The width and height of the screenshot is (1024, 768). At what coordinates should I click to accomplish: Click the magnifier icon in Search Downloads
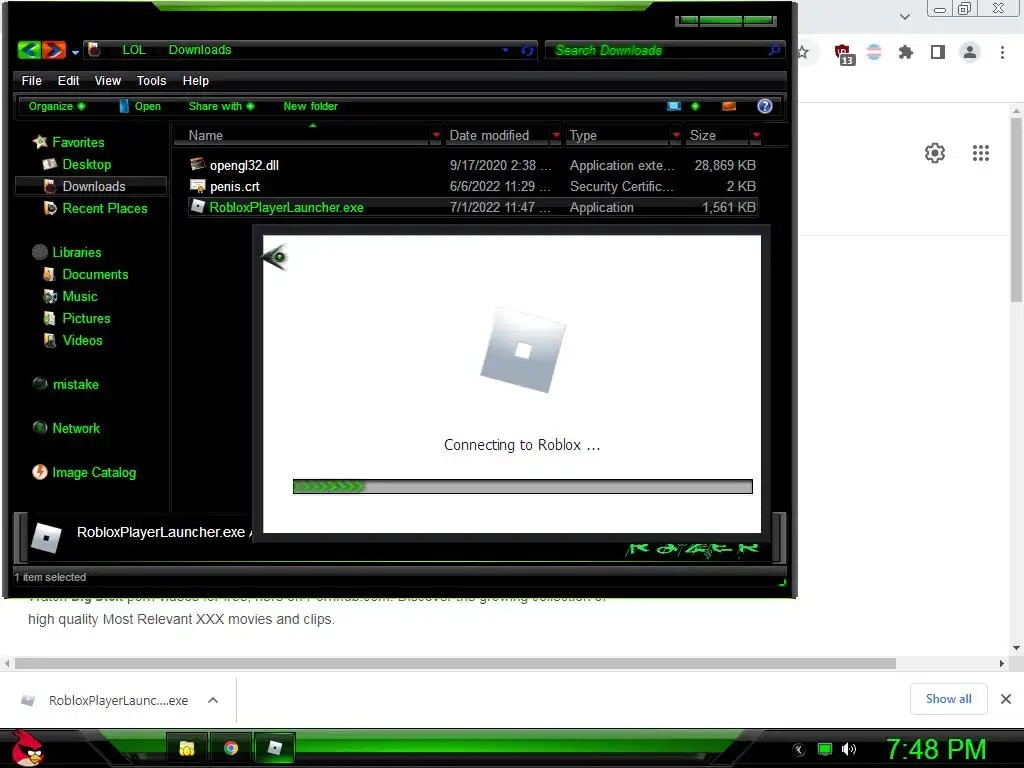[775, 50]
